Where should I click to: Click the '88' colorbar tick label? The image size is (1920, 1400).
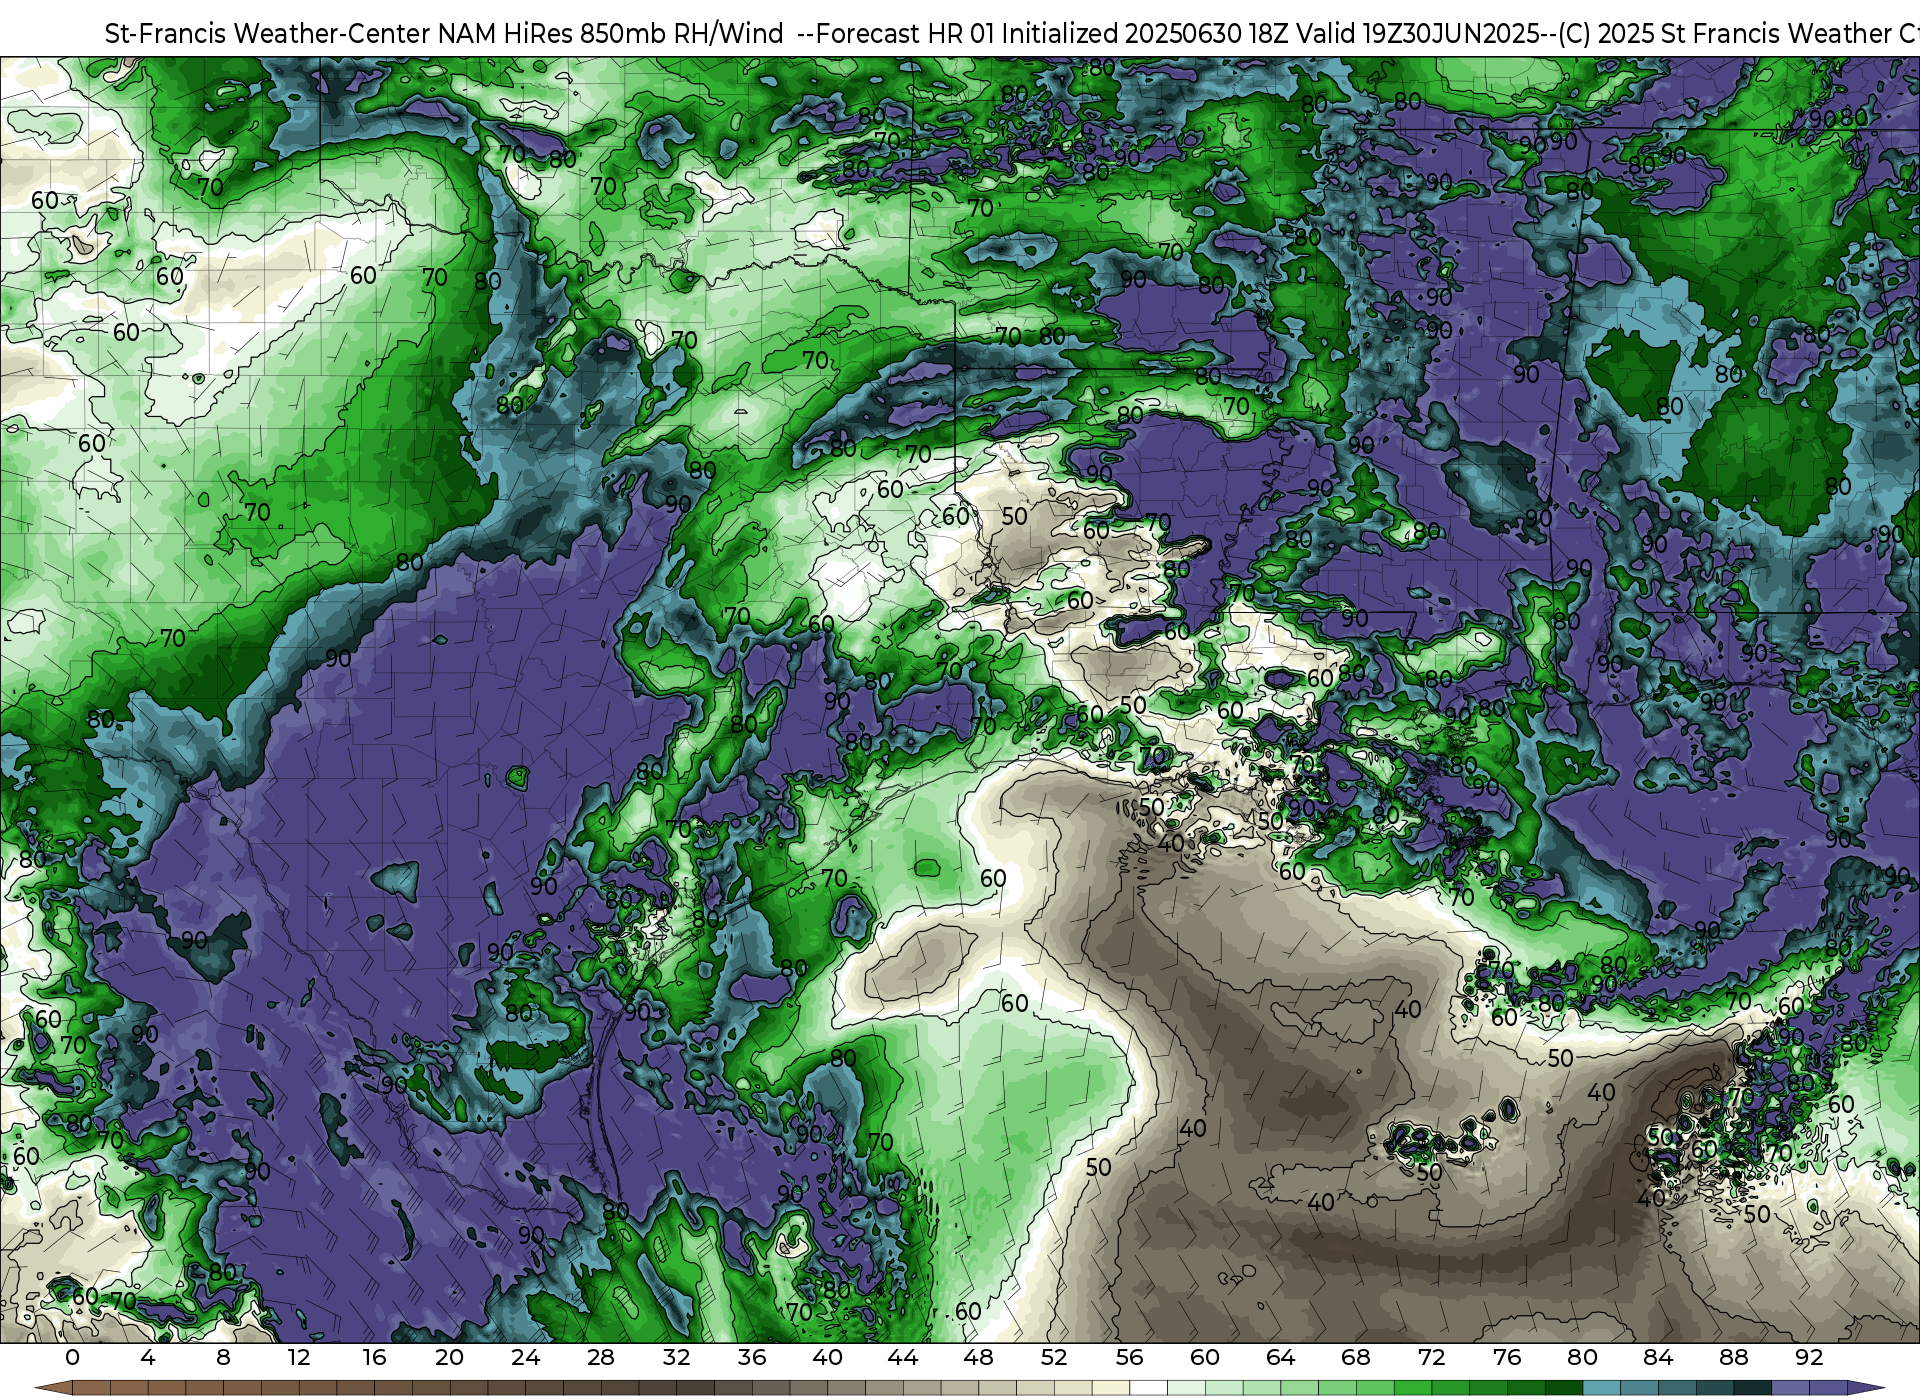tap(1734, 1358)
